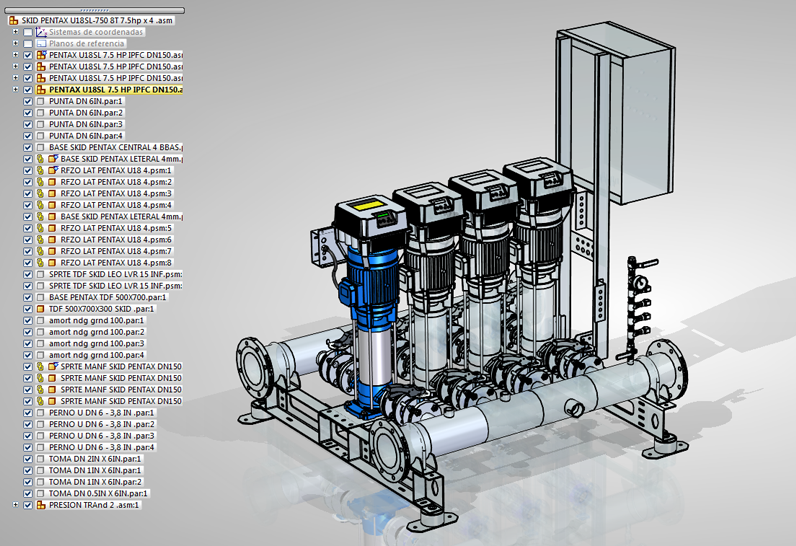
Task: Select the Planos de referencia label
Action: pos(86,44)
